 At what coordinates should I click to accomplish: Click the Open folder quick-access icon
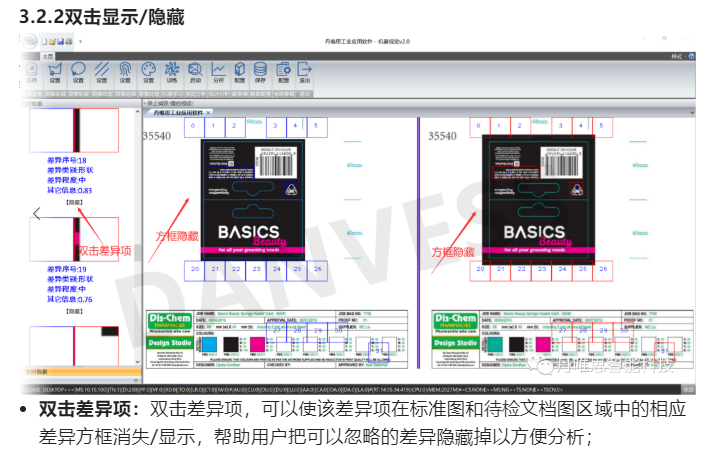tap(52, 42)
